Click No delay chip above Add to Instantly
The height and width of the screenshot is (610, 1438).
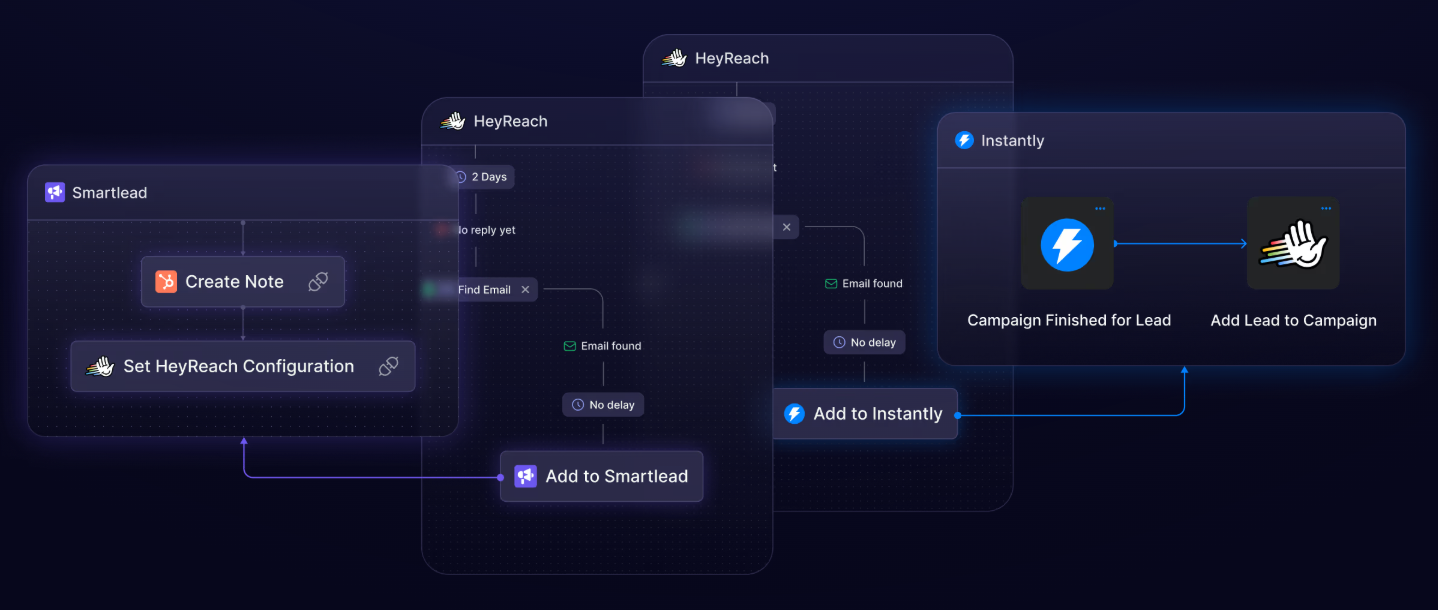point(865,343)
